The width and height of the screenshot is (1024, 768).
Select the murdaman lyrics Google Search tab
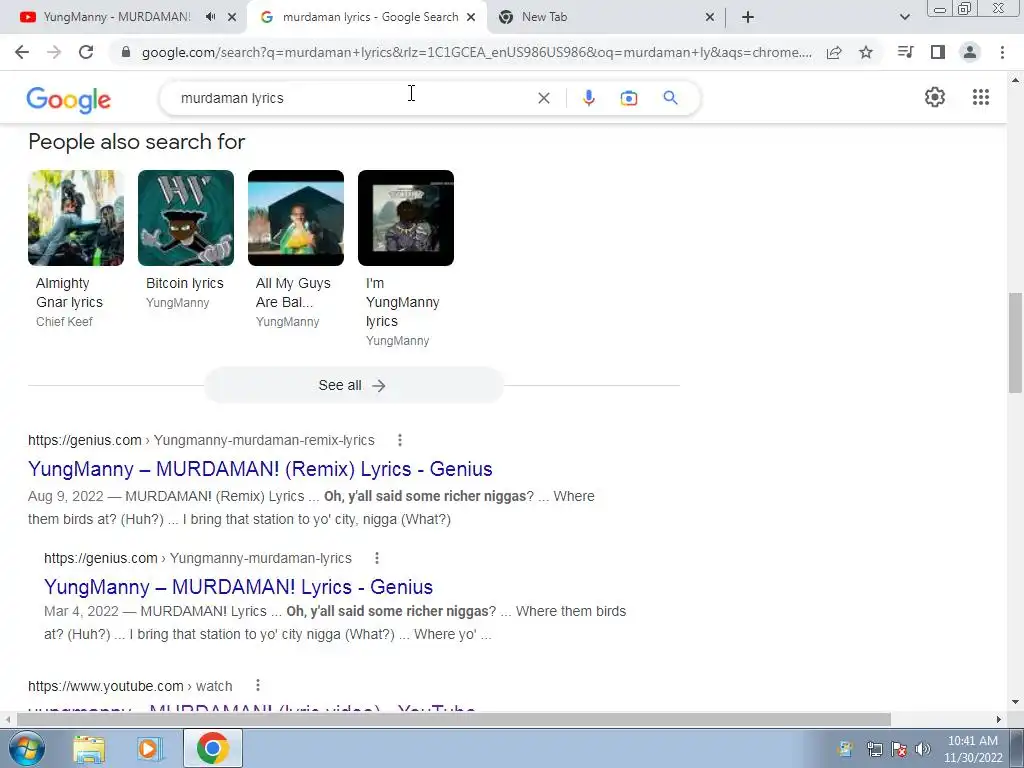click(370, 17)
